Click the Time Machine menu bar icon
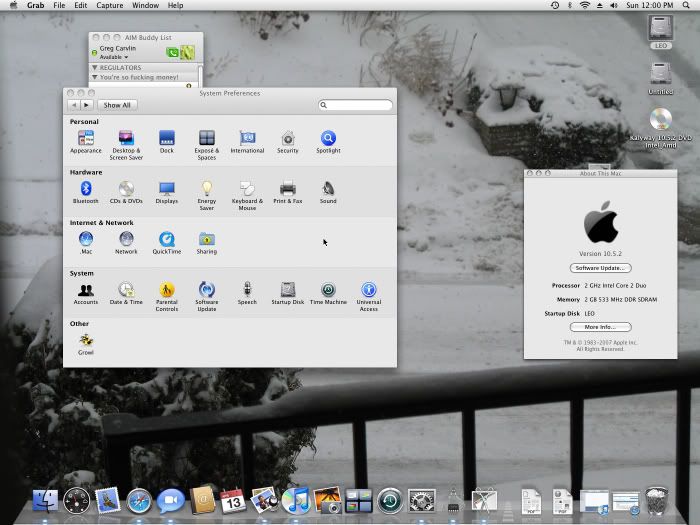700x525 pixels. (555, 5)
